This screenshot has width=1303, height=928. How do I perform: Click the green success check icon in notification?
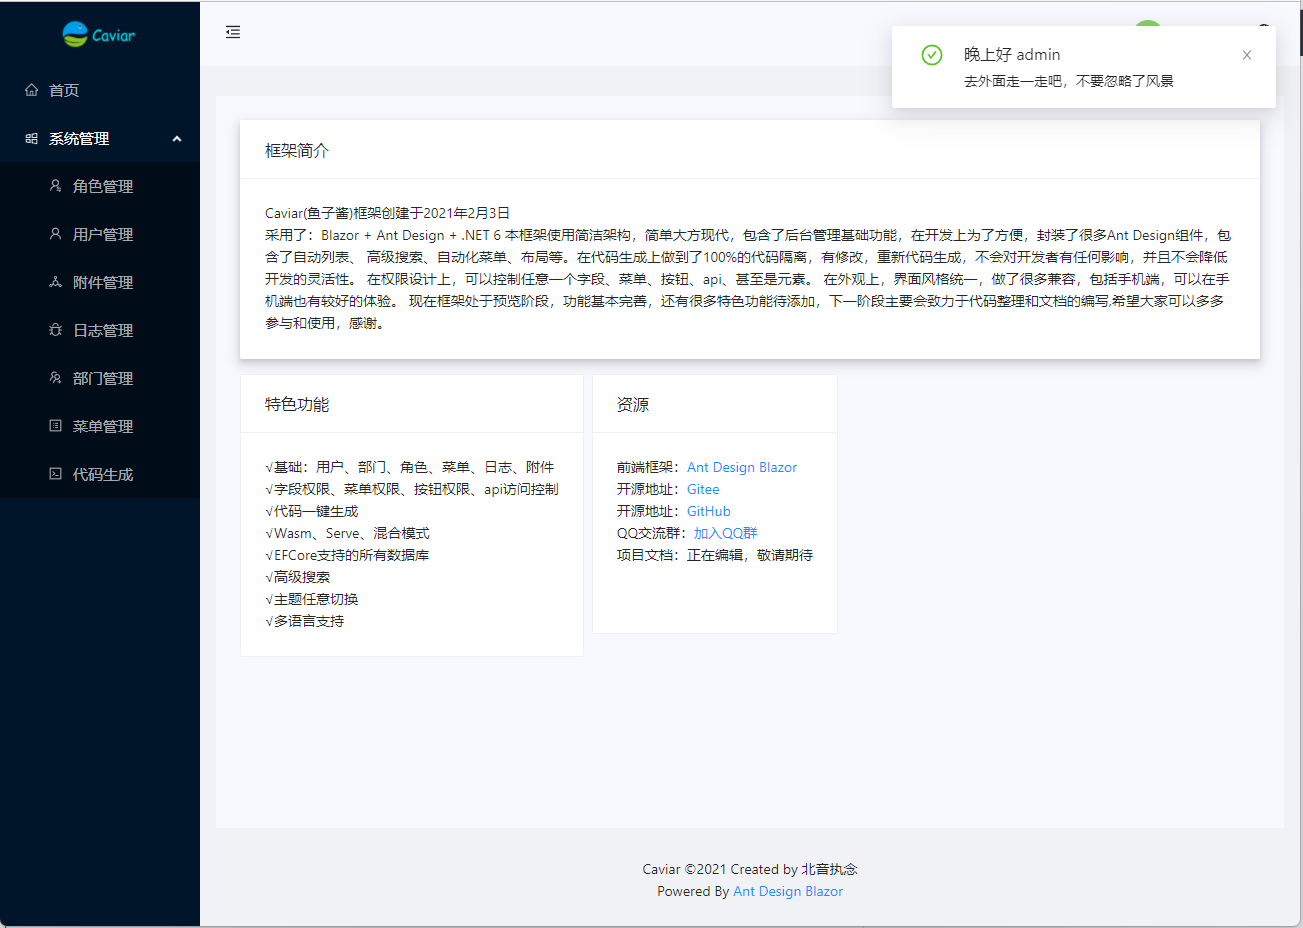coord(932,55)
